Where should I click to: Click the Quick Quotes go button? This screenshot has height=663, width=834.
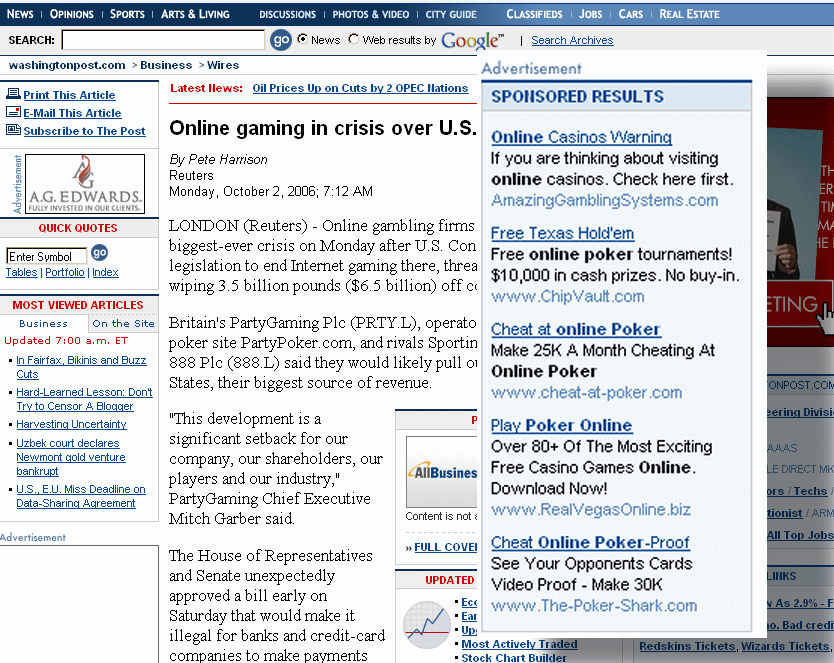[99, 253]
